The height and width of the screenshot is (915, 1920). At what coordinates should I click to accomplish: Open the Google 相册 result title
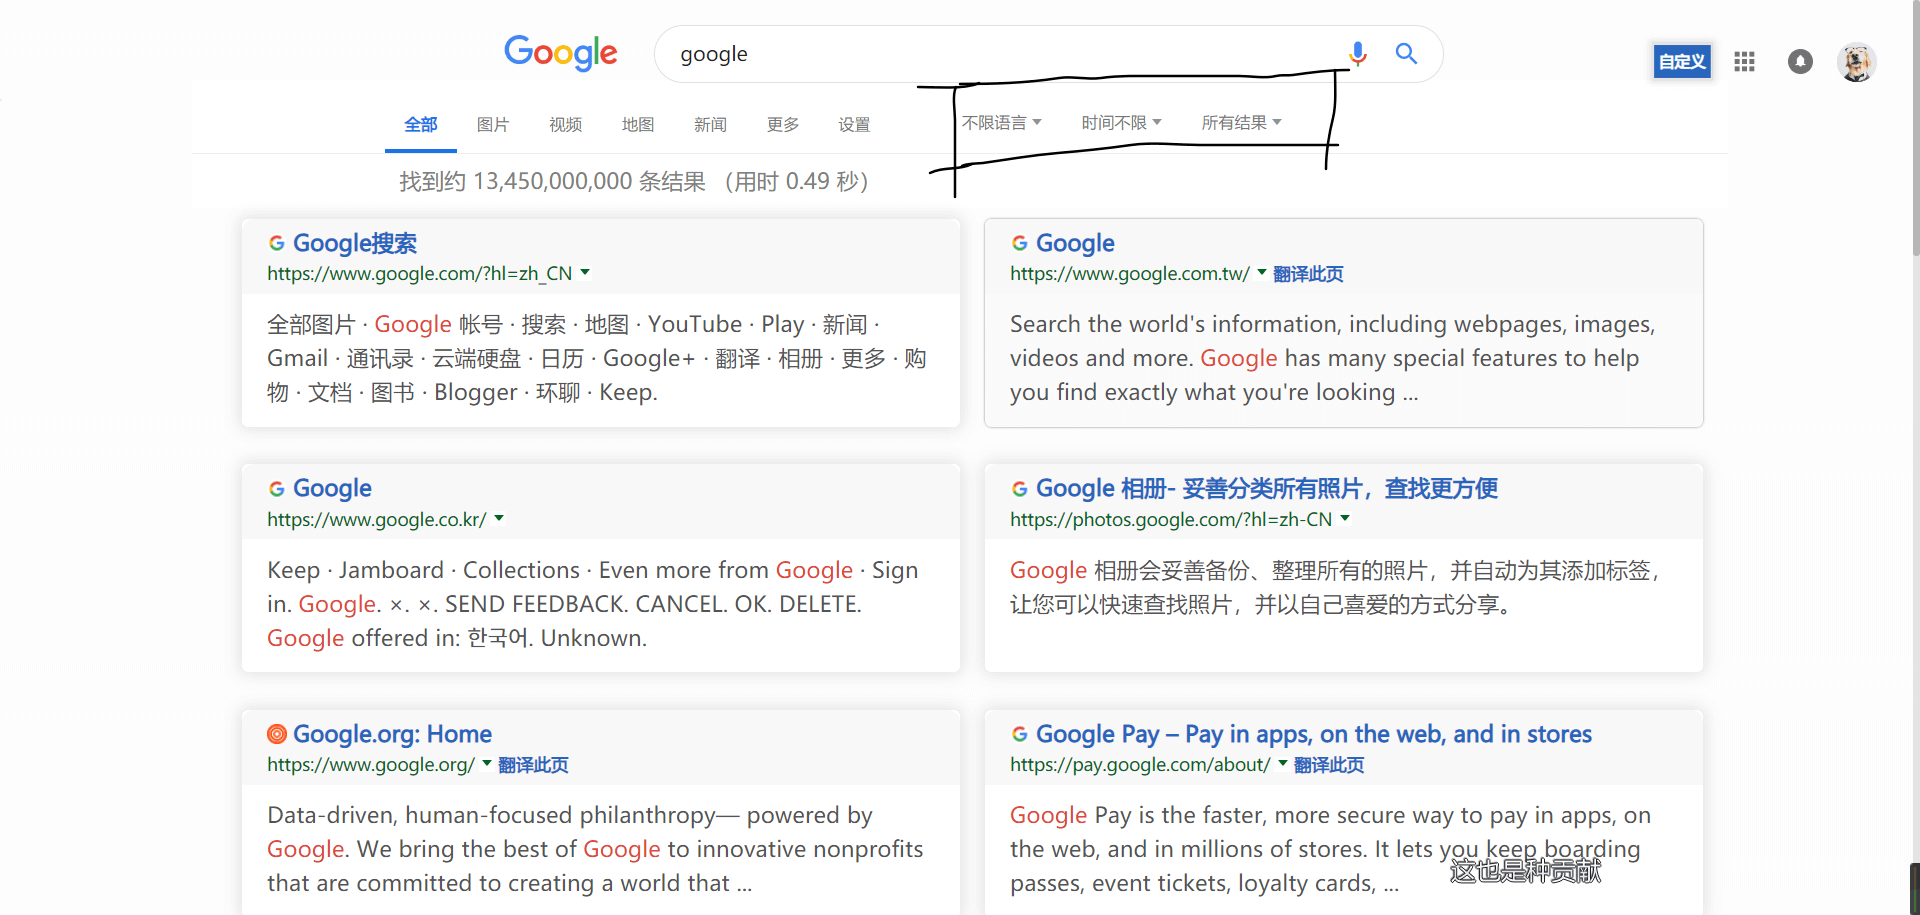point(1267,488)
